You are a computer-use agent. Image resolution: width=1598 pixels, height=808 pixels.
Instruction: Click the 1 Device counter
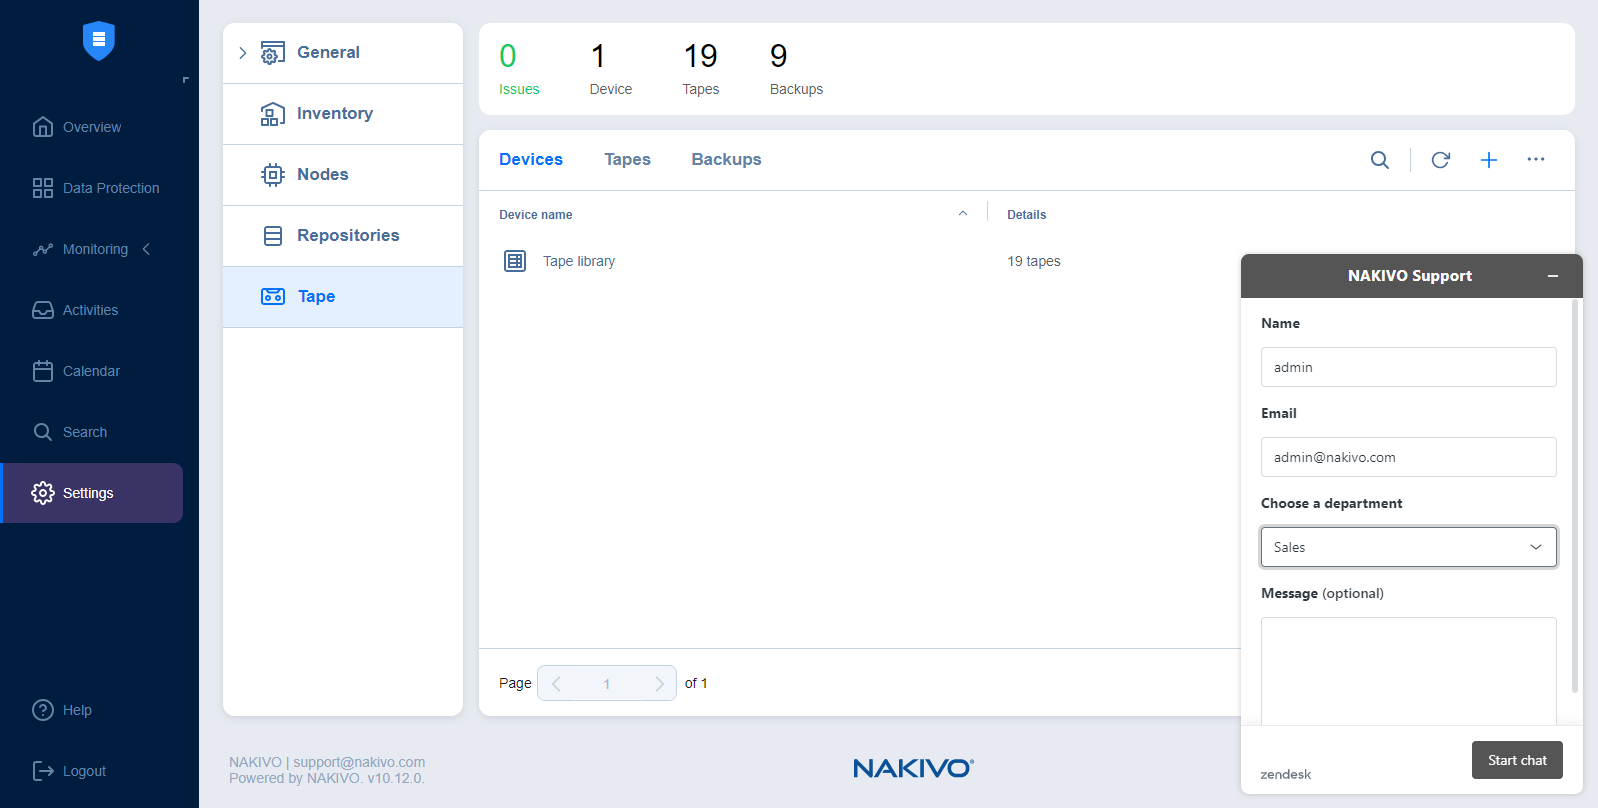pyautogui.click(x=610, y=69)
